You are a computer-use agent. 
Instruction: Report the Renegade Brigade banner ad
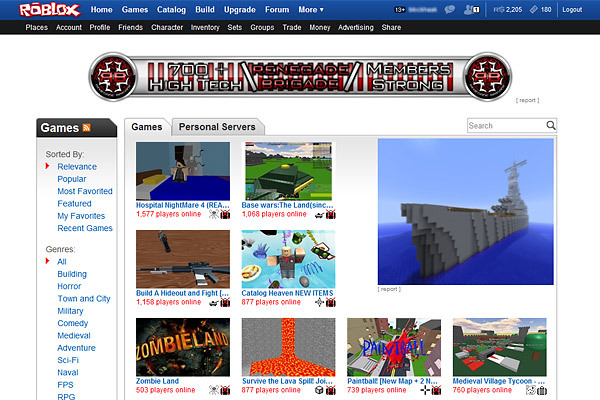(527, 100)
